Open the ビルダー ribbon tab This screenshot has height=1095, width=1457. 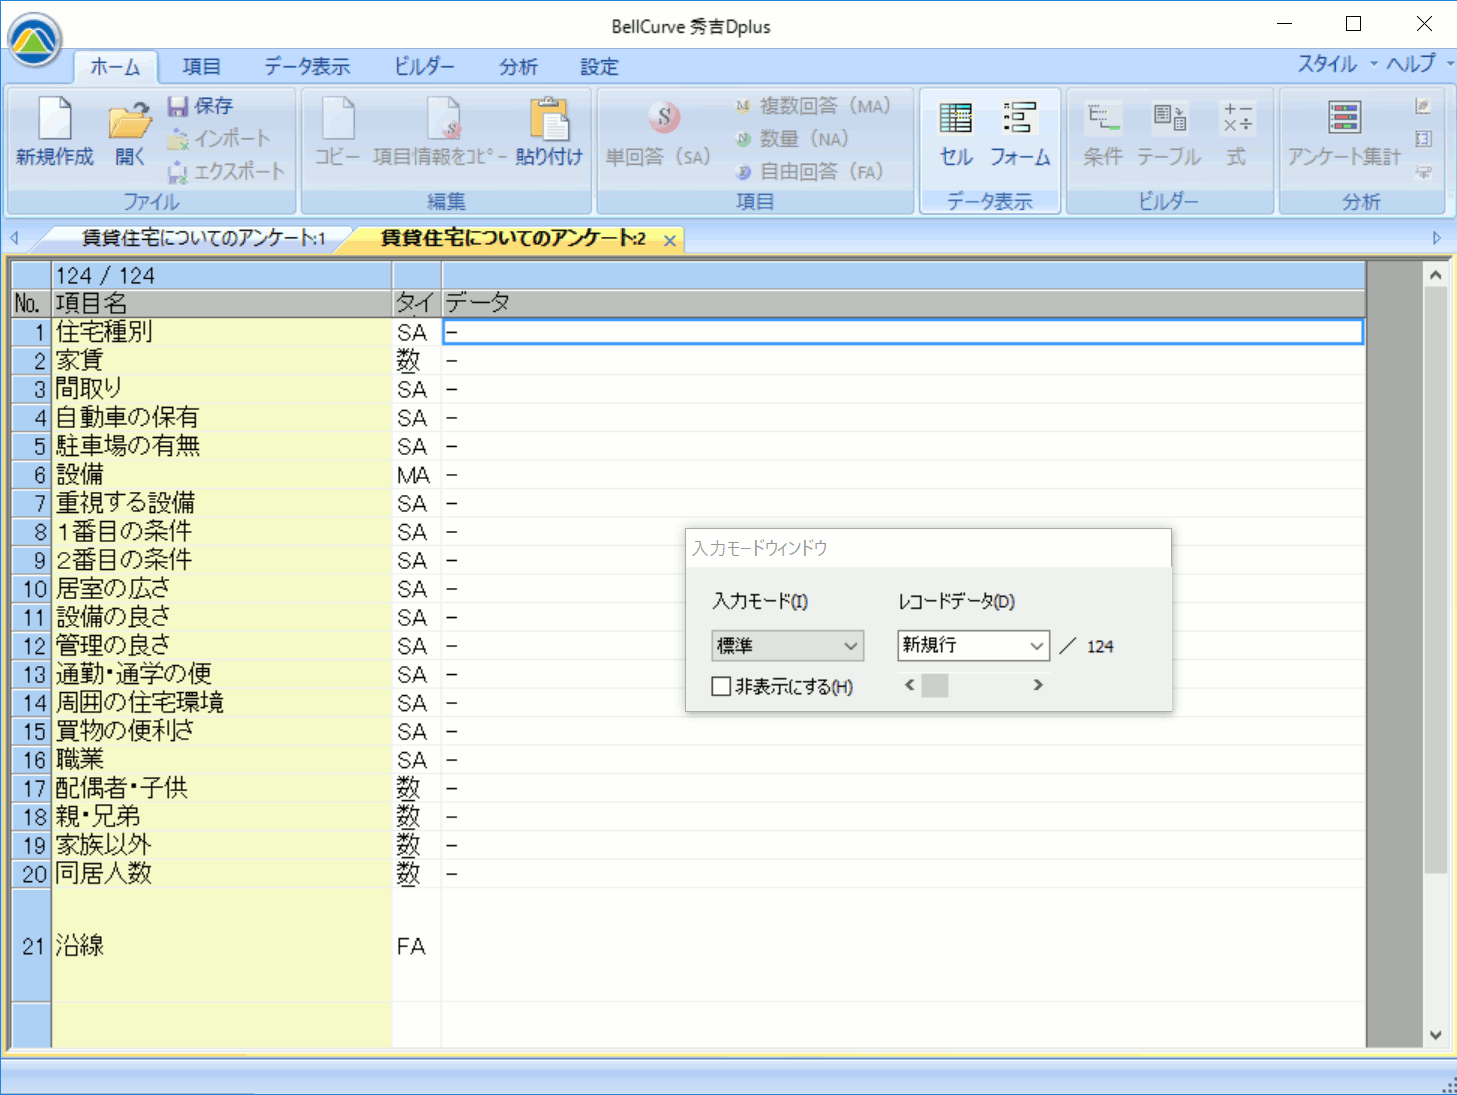[424, 67]
